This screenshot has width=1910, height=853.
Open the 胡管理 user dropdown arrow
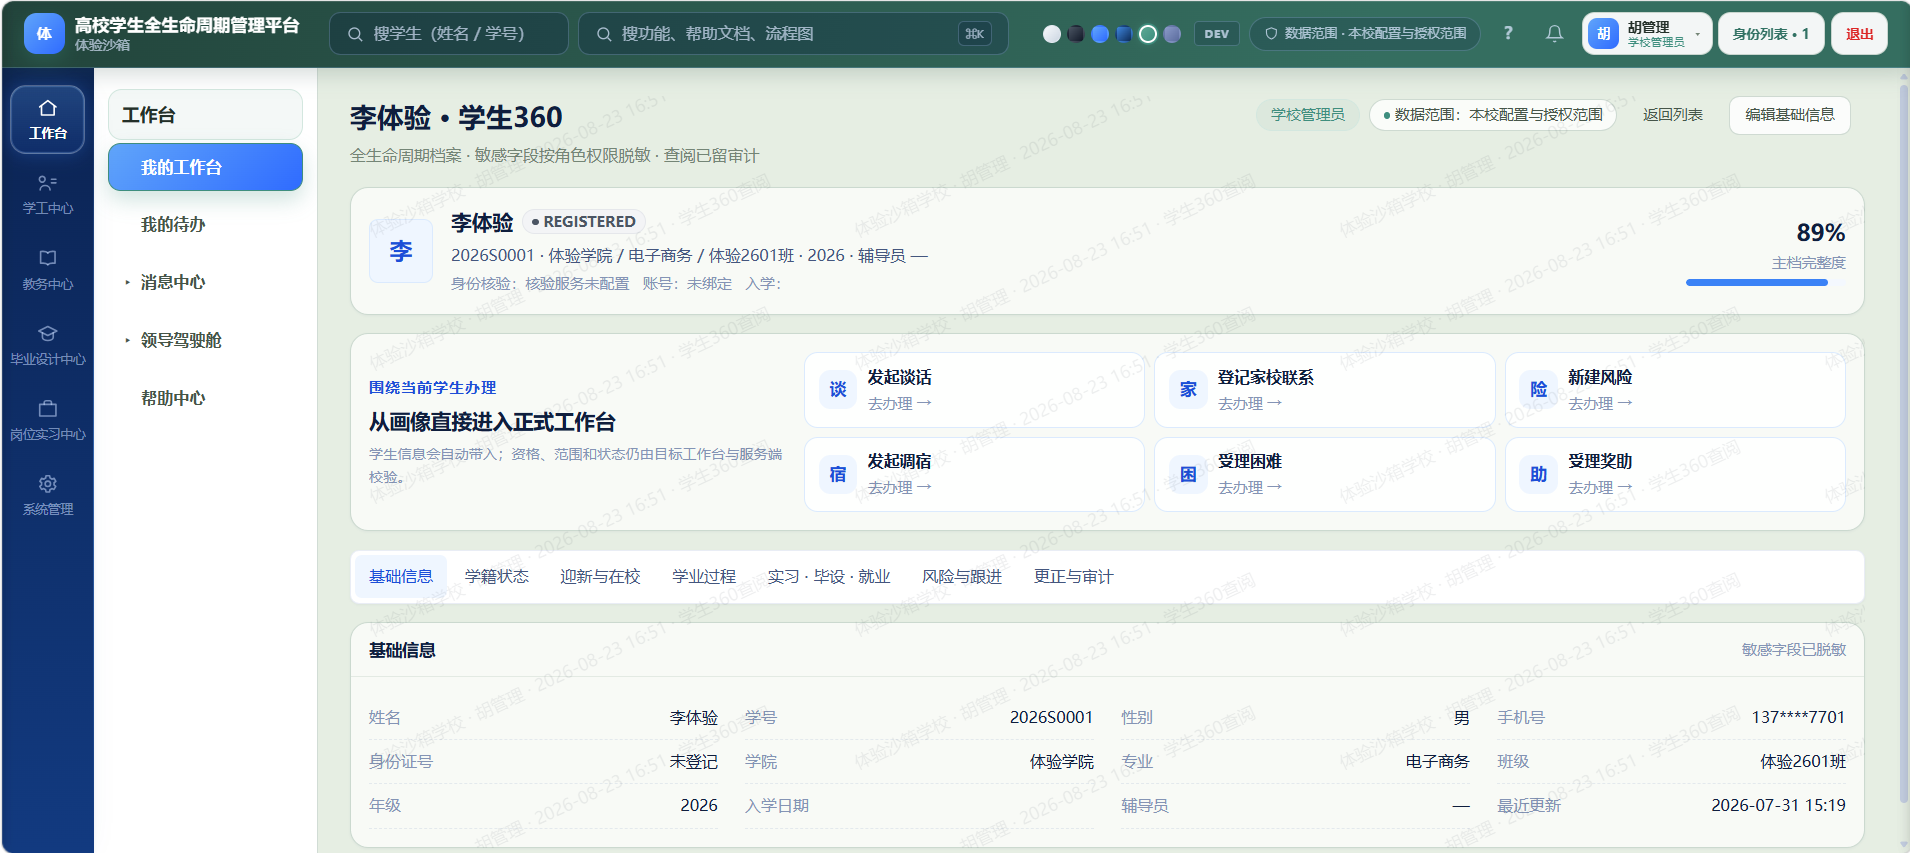pos(1698,34)
